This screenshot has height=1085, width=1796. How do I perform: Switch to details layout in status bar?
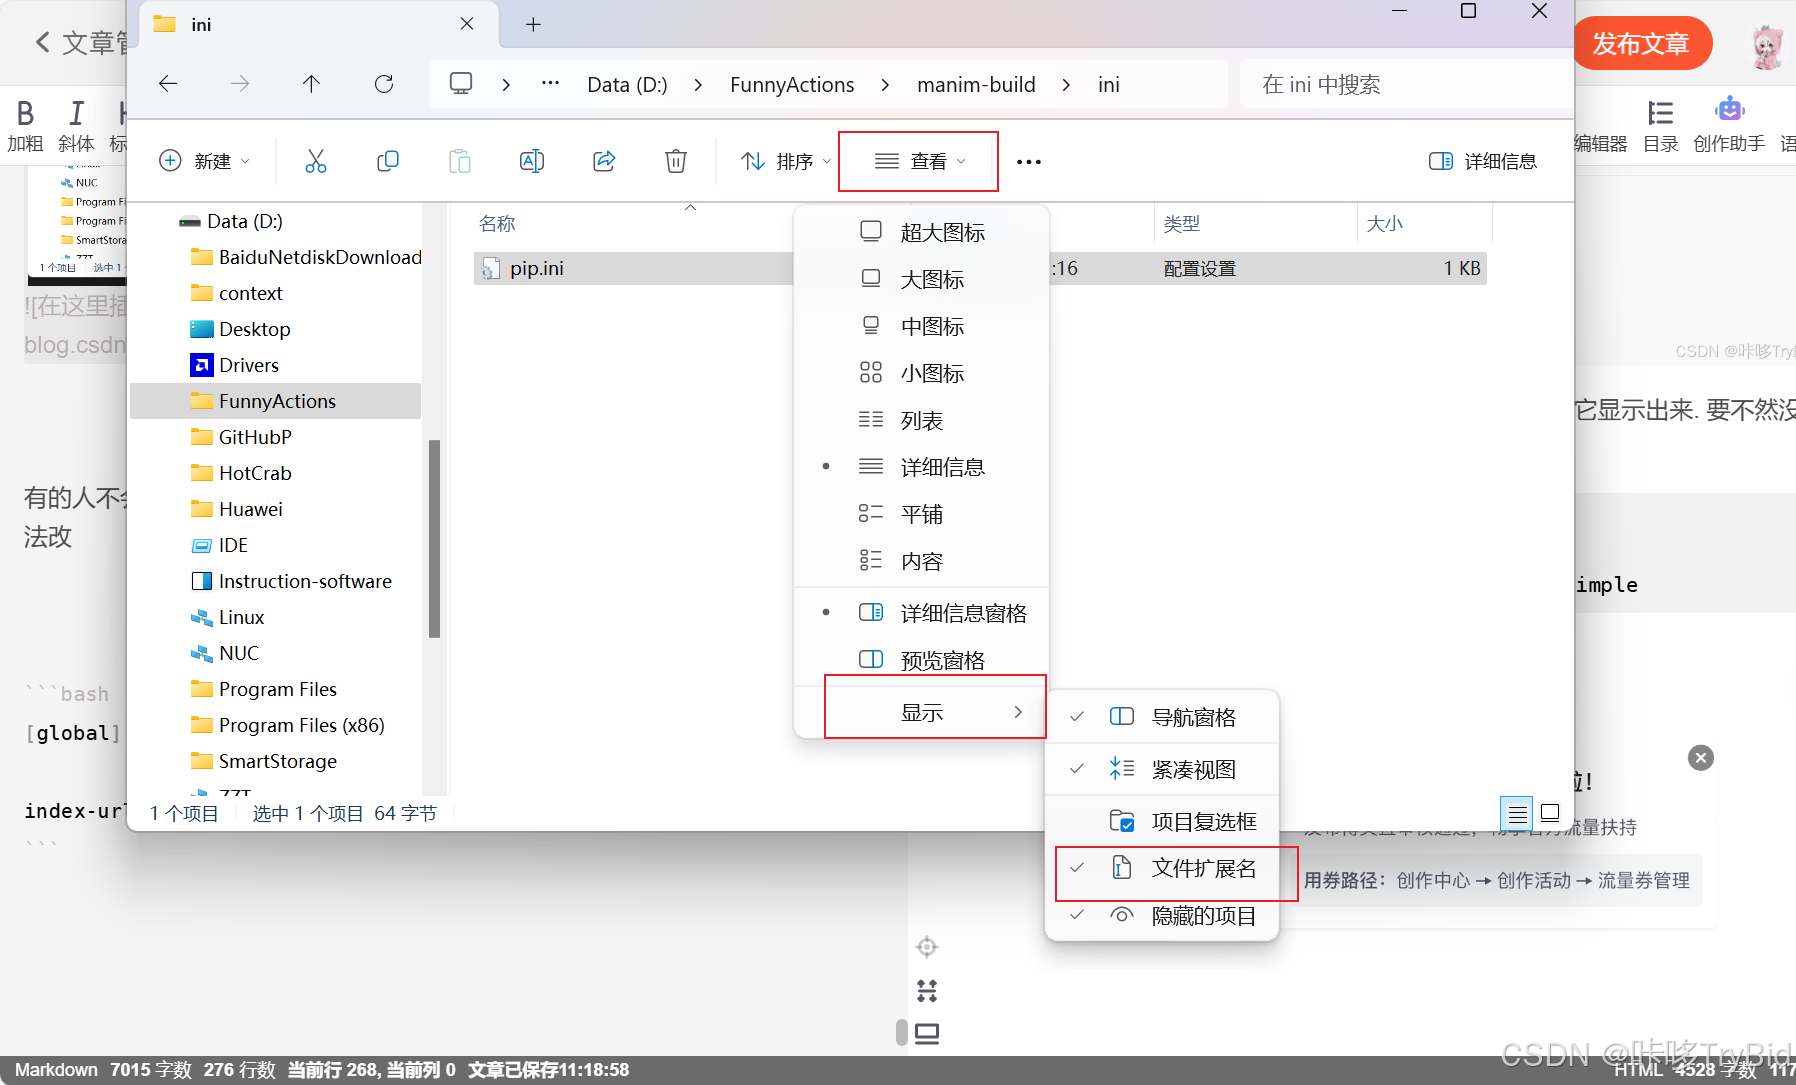pyautogui.click(x=1517, y=813)
